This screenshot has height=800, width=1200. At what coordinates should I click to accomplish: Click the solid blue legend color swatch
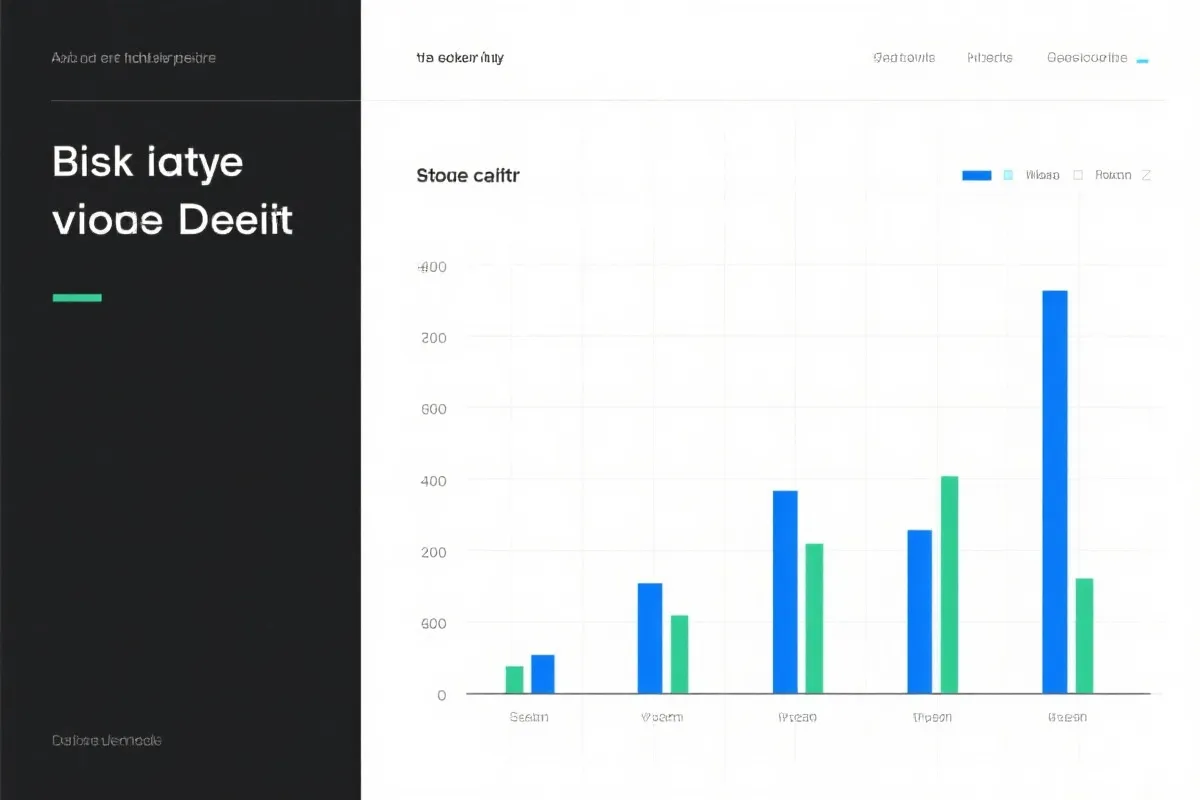pyautogui.click(x=976, y=175)
